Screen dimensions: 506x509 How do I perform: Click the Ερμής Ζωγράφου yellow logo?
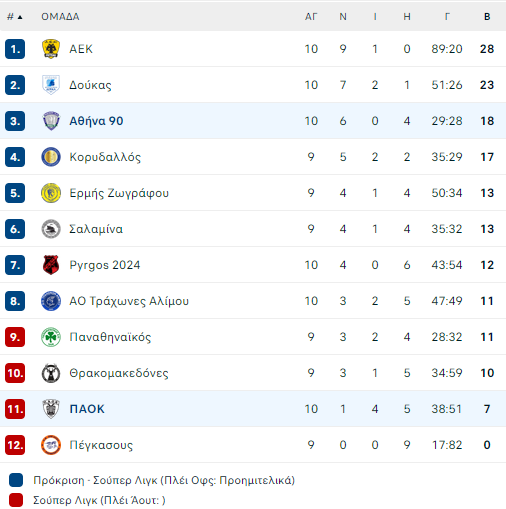click(51, 193)
